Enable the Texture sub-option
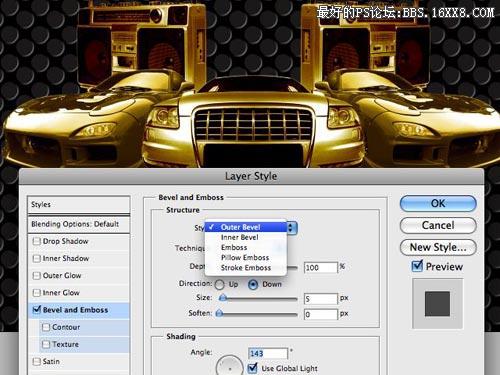Screen dimensions: 500x375 tap(46, 344)
